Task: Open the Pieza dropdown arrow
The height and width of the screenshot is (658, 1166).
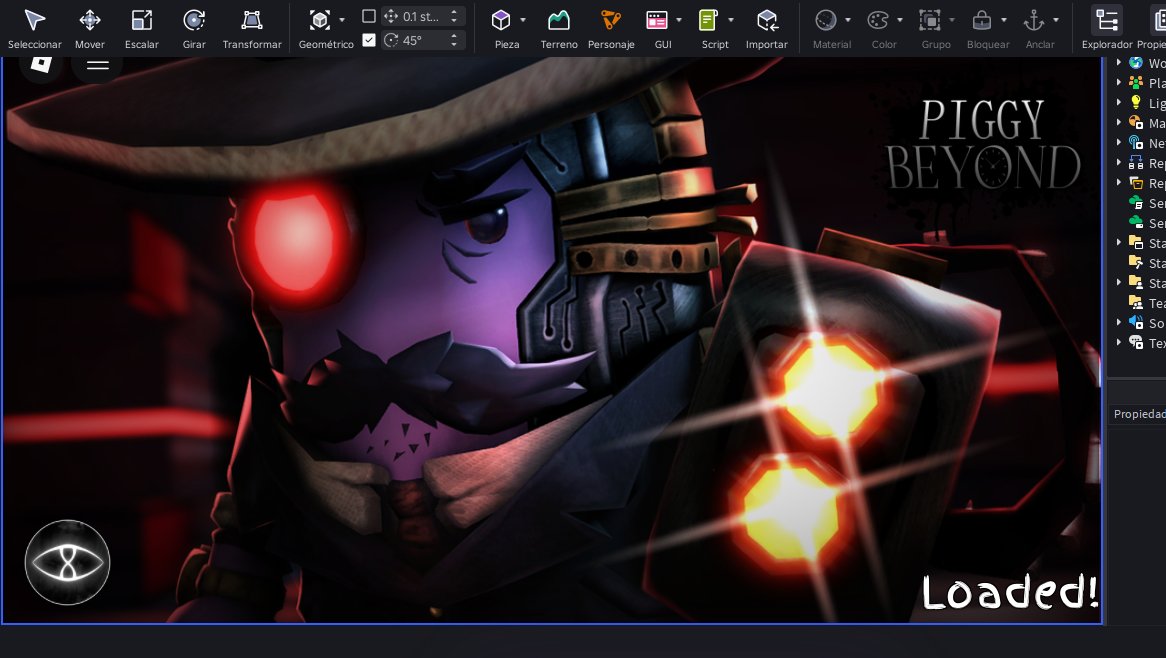Action: 523,20
